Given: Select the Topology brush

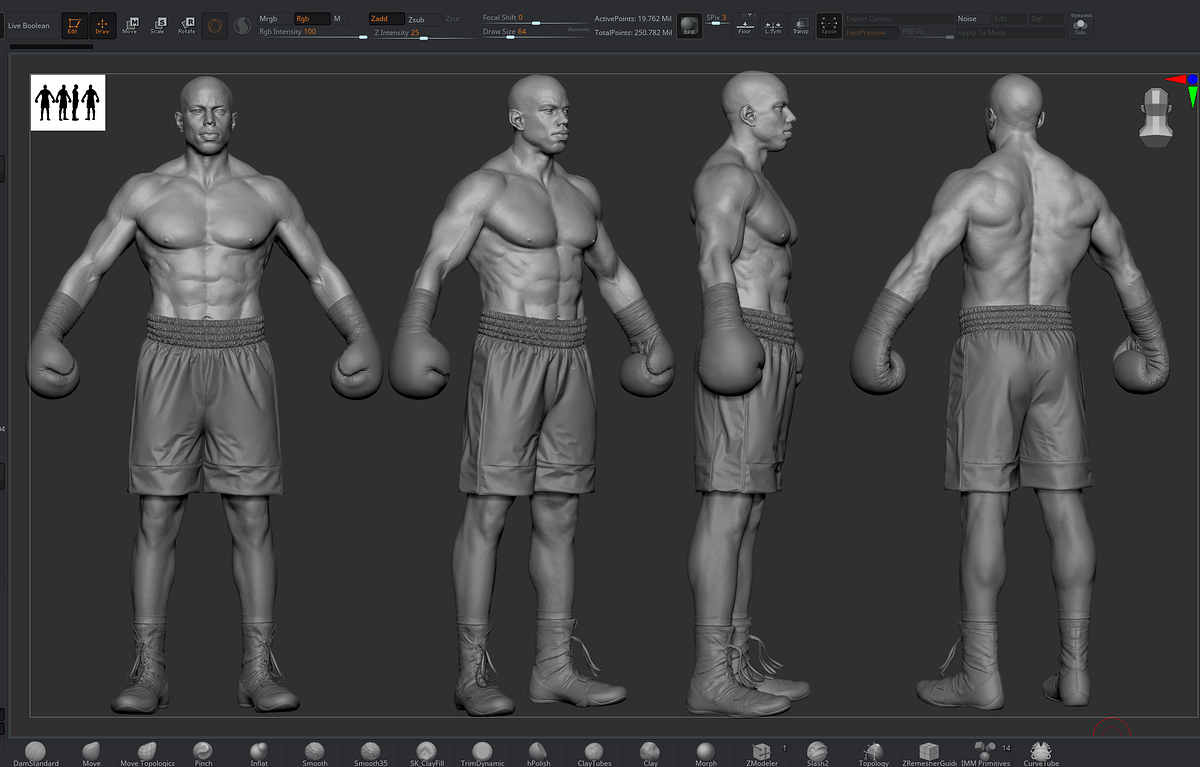Looking at the screenshot, I should (x=873, y=754).
